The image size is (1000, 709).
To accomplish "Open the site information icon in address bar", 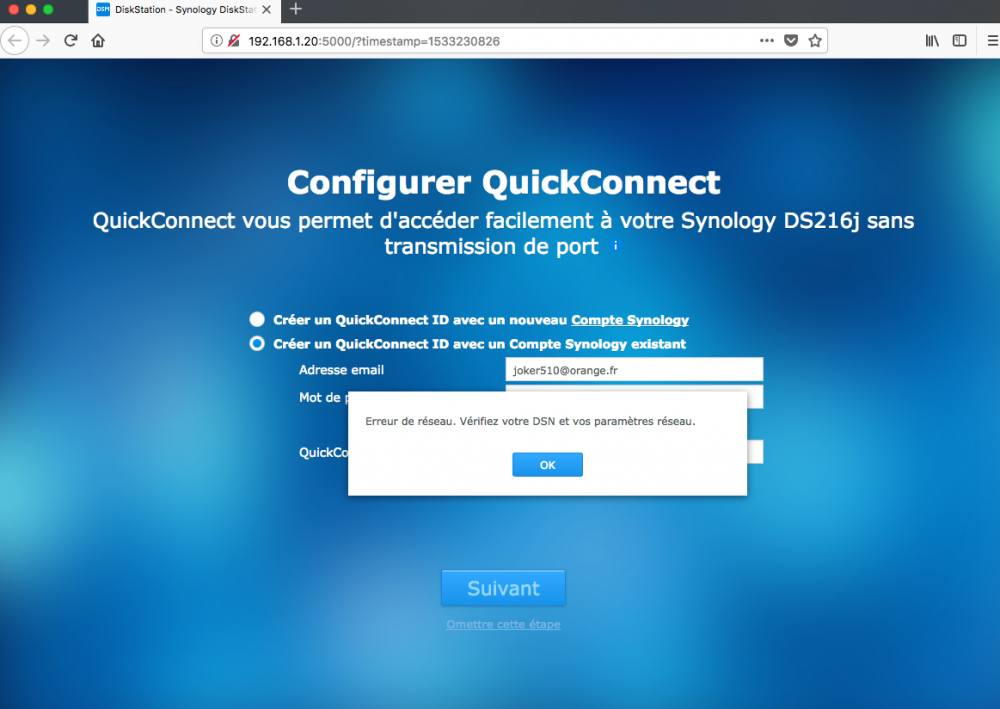I will (x=217, y=41).
